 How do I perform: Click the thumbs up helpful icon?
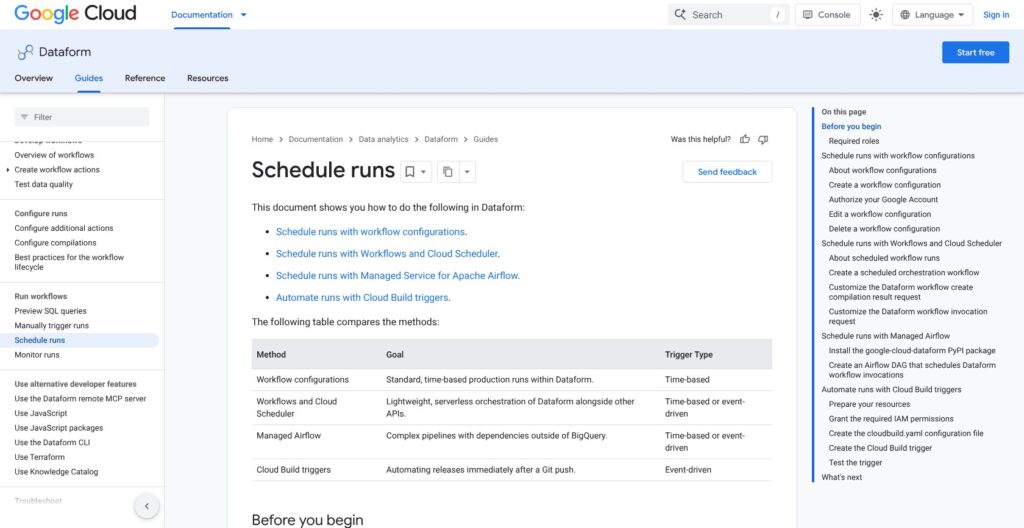pyautogui.click(x=744, y=139)
